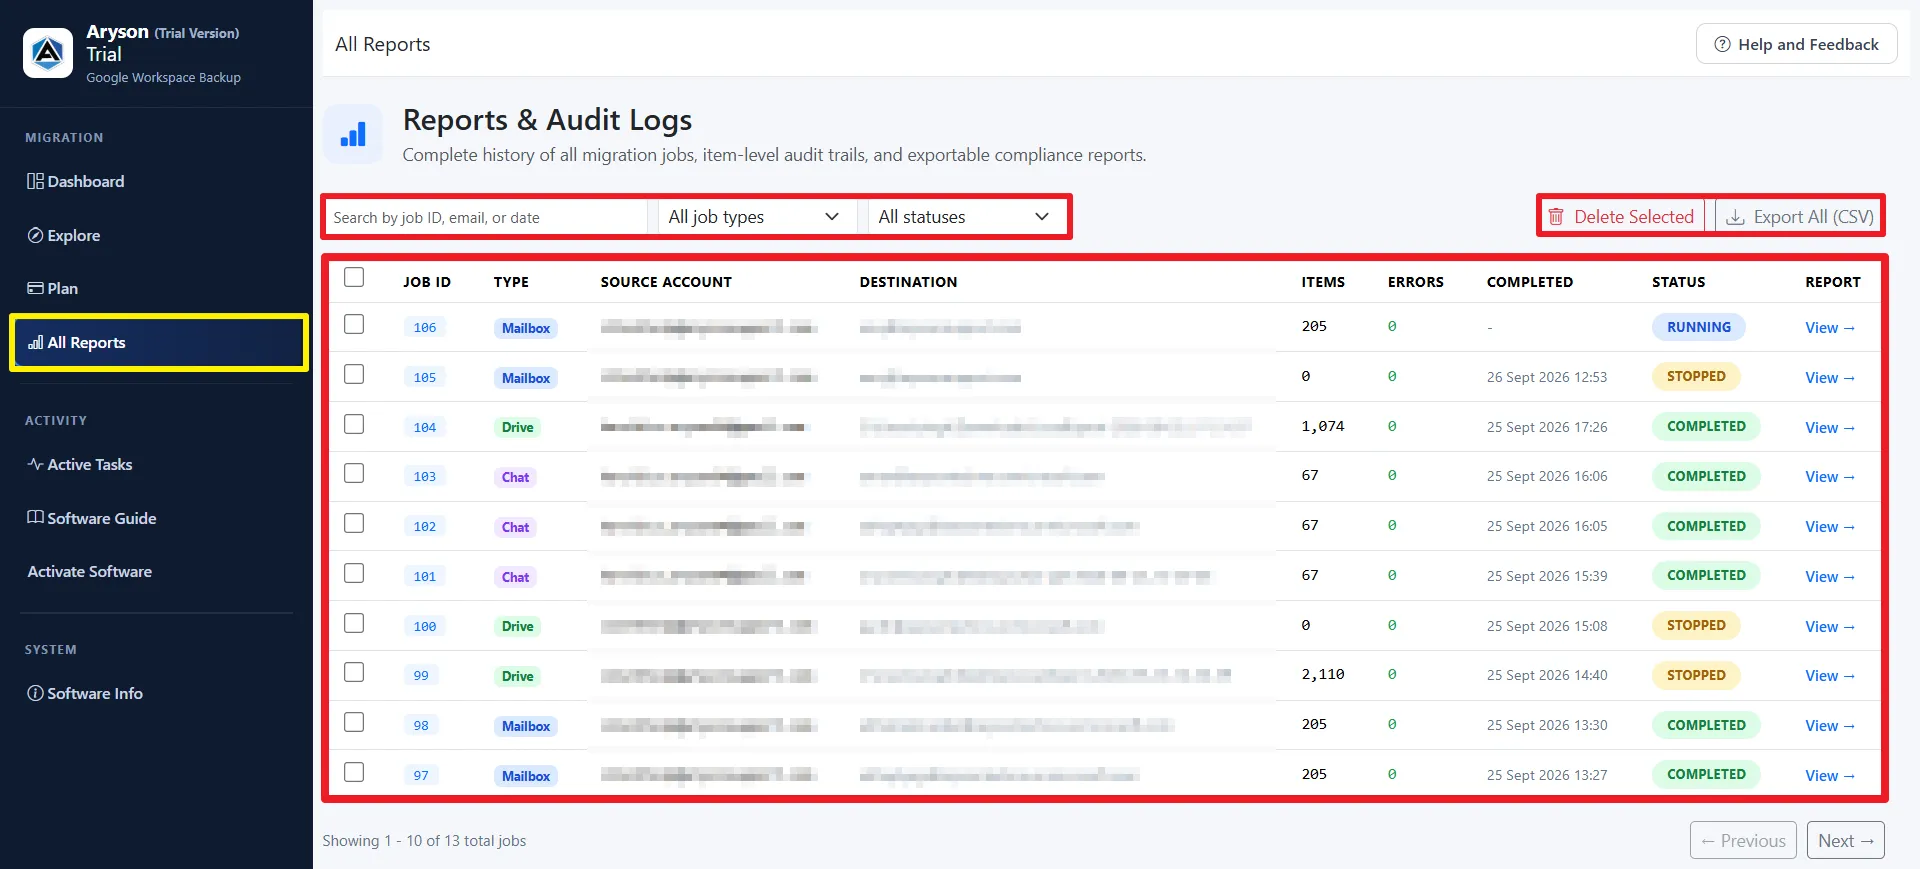Select the checkbox for job 97
1920x869 pixels.
[x=354, y=772]
